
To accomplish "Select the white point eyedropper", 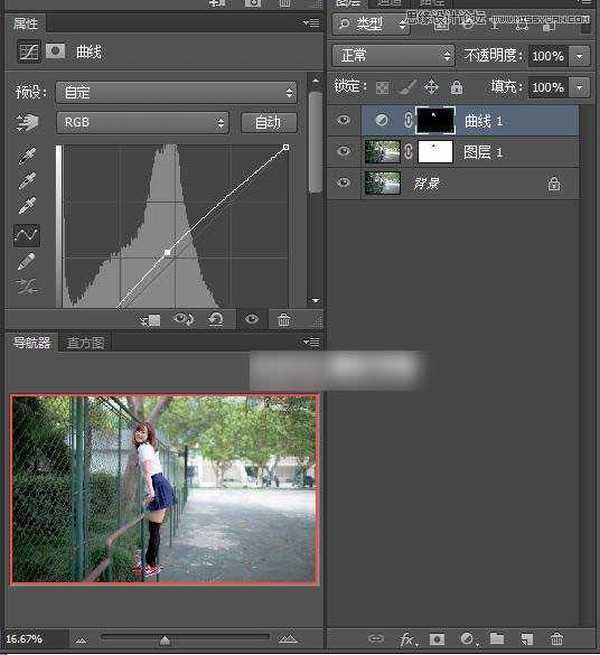I will [27, 208].
